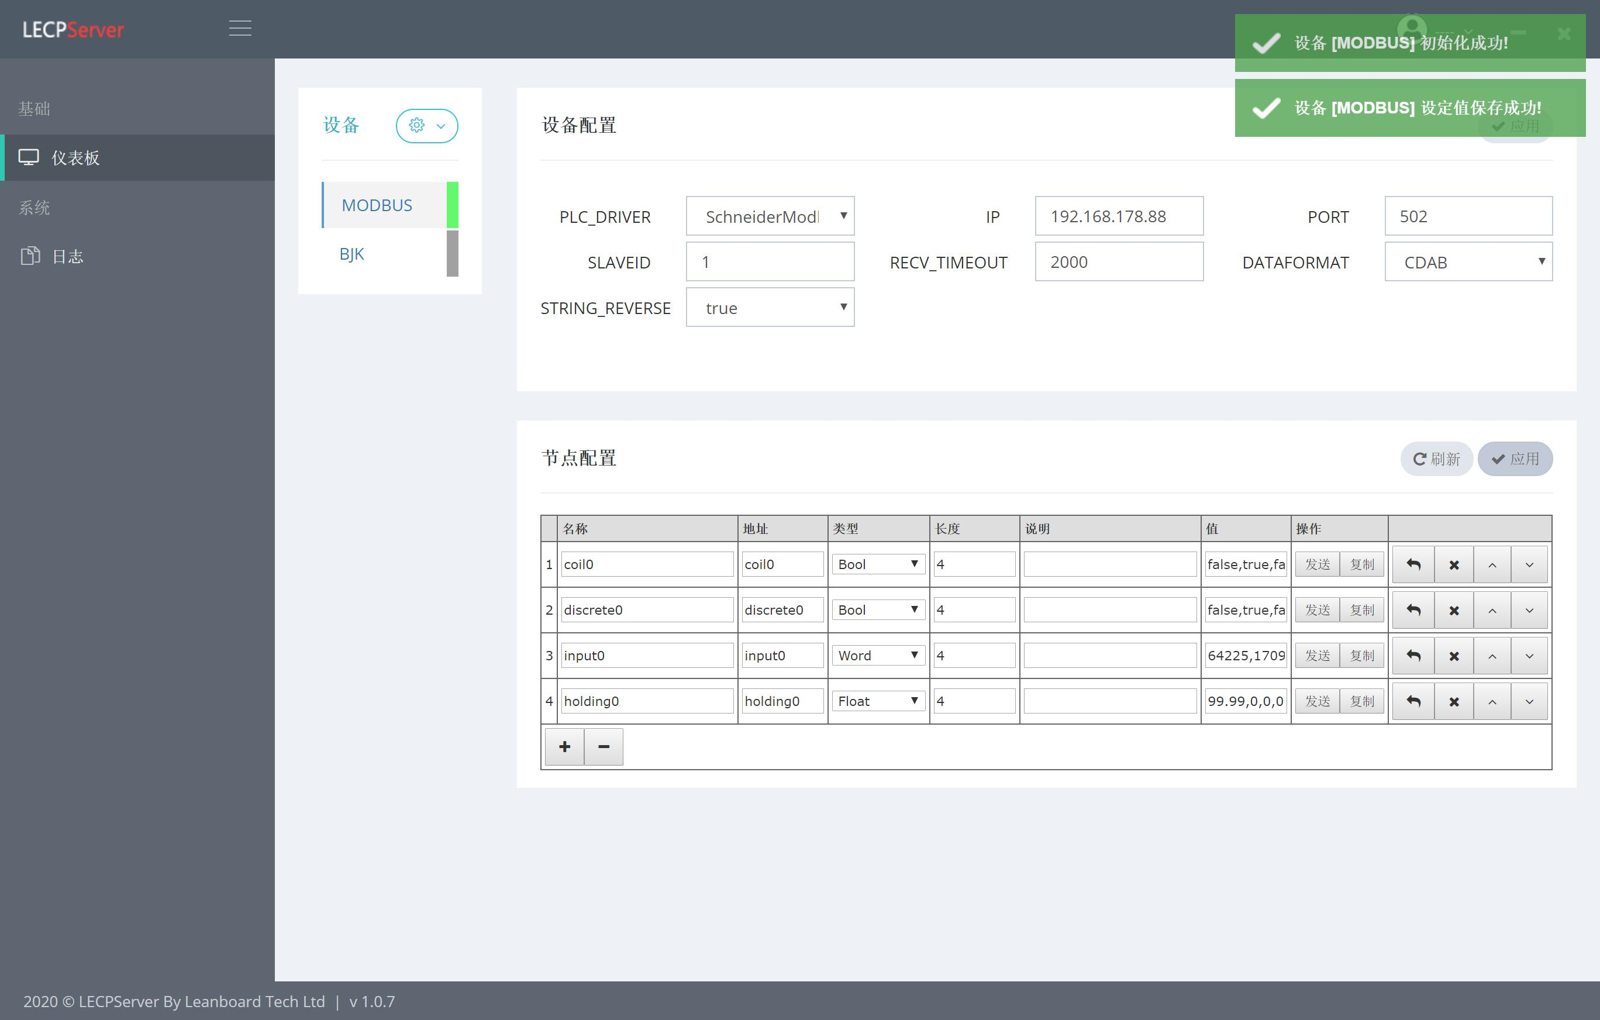
Task: Toggle the hamburger sidebar menu icon
Action: (240, 29)
